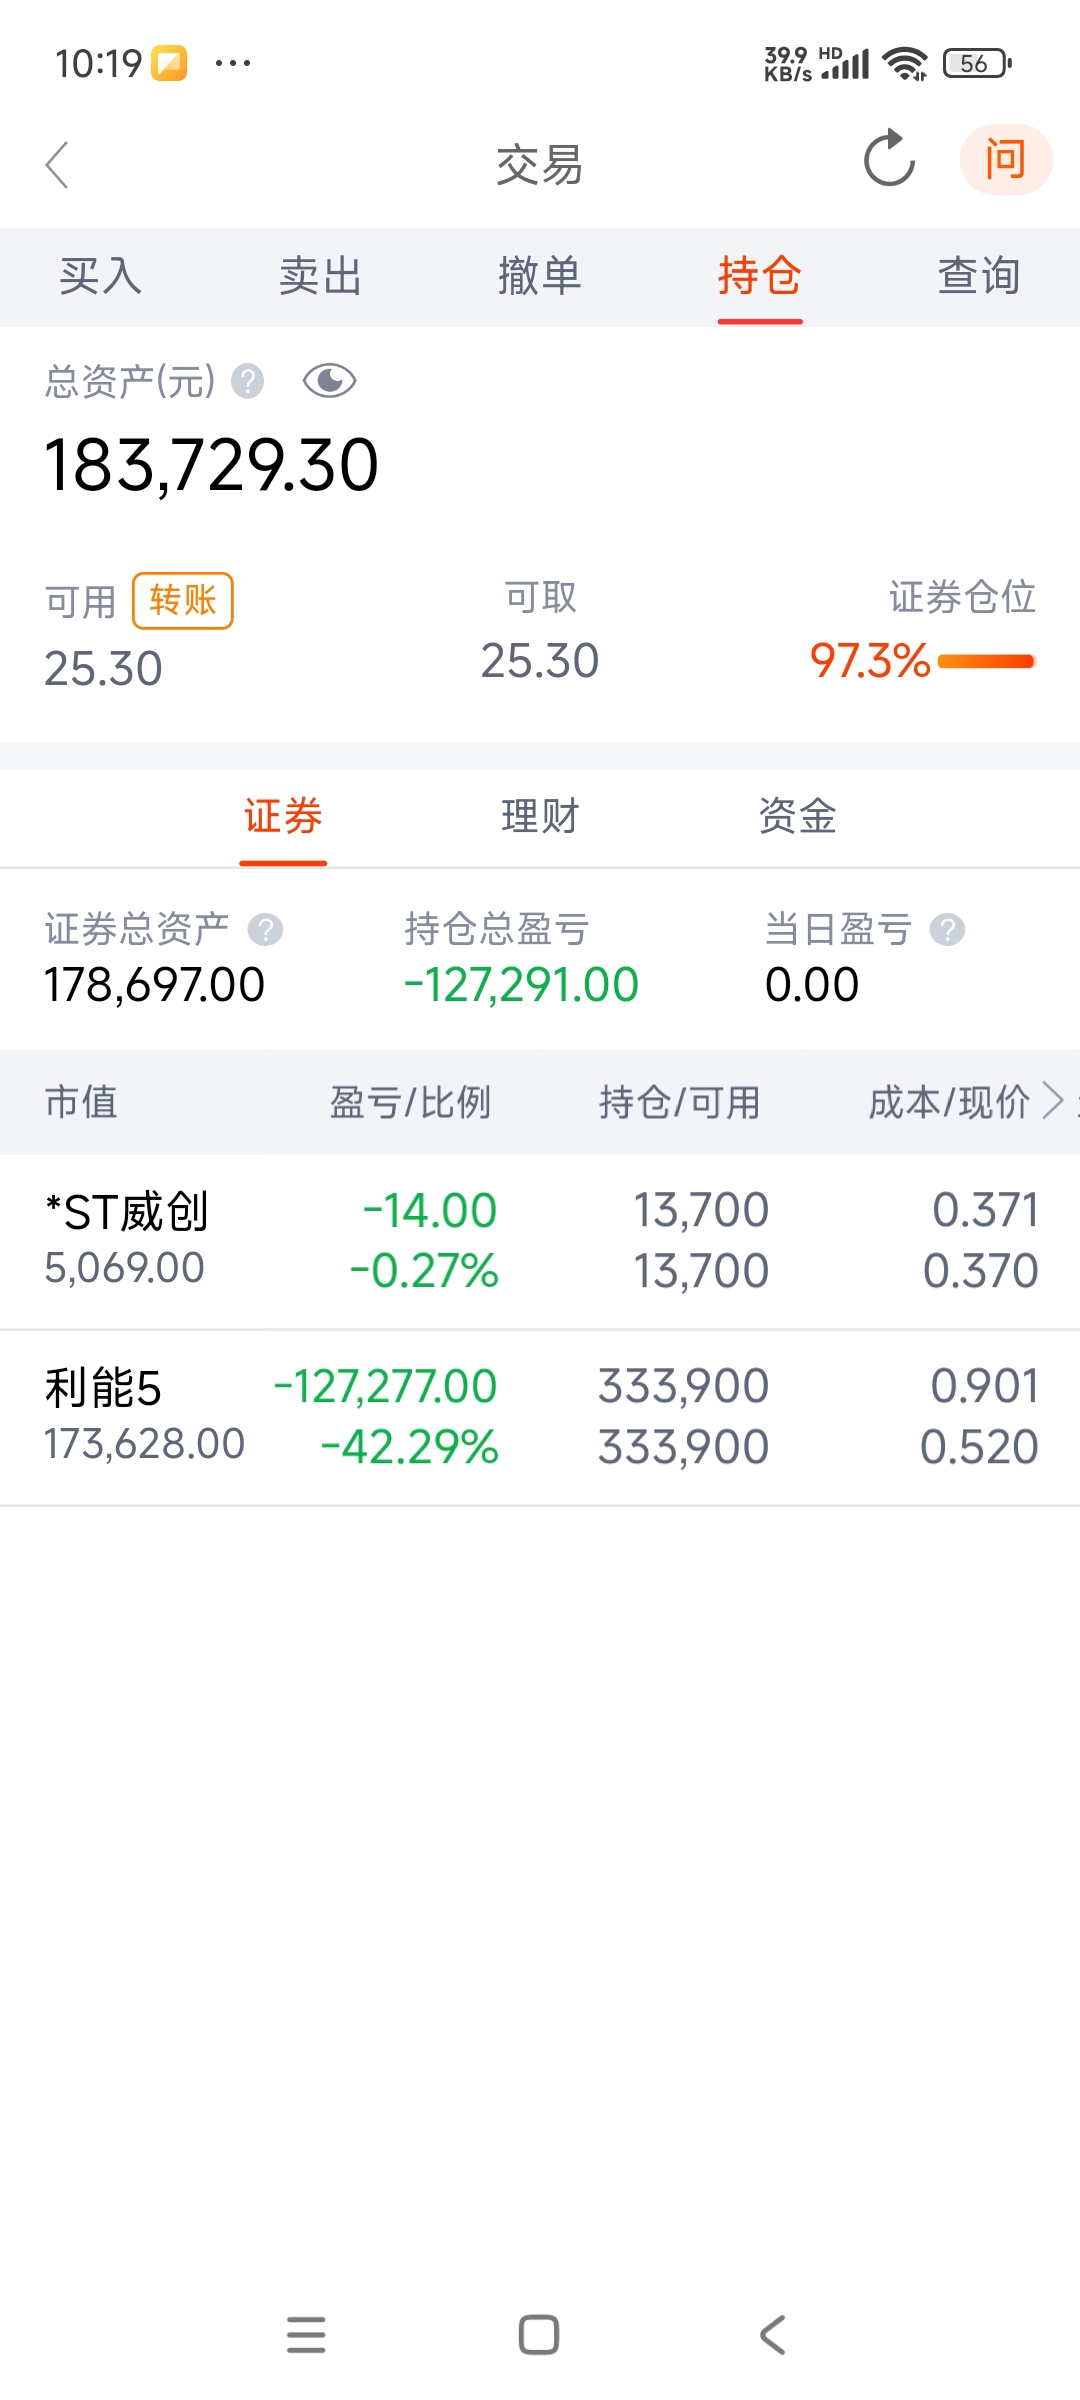The image size is (1080, 2400).
Task: Open help icon beside 当日盈亏
Action: click(947, 930)
